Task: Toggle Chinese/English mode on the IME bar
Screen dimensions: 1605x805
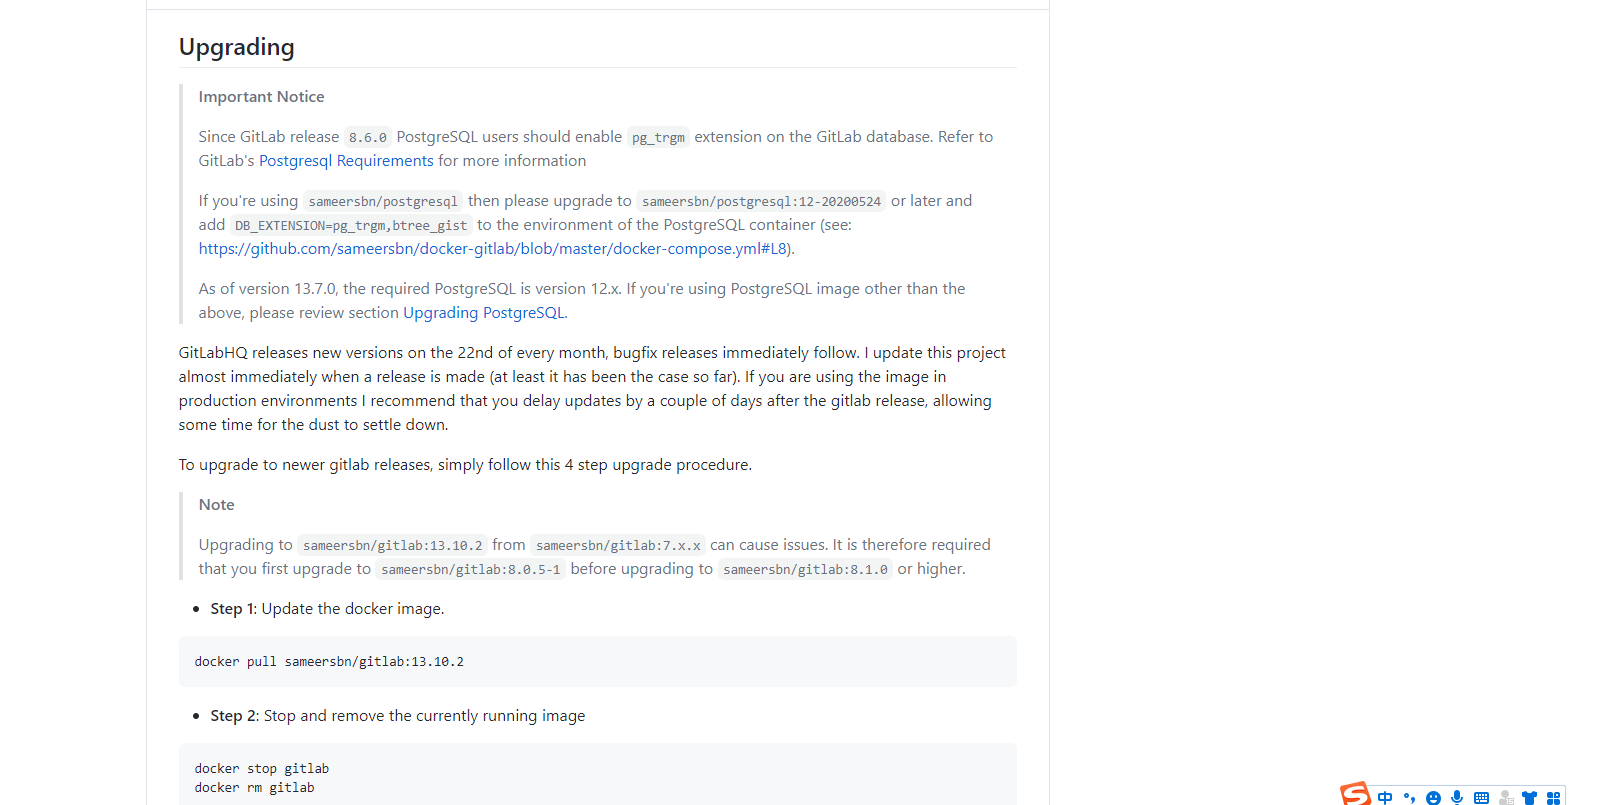Action: pos(1385,797)
